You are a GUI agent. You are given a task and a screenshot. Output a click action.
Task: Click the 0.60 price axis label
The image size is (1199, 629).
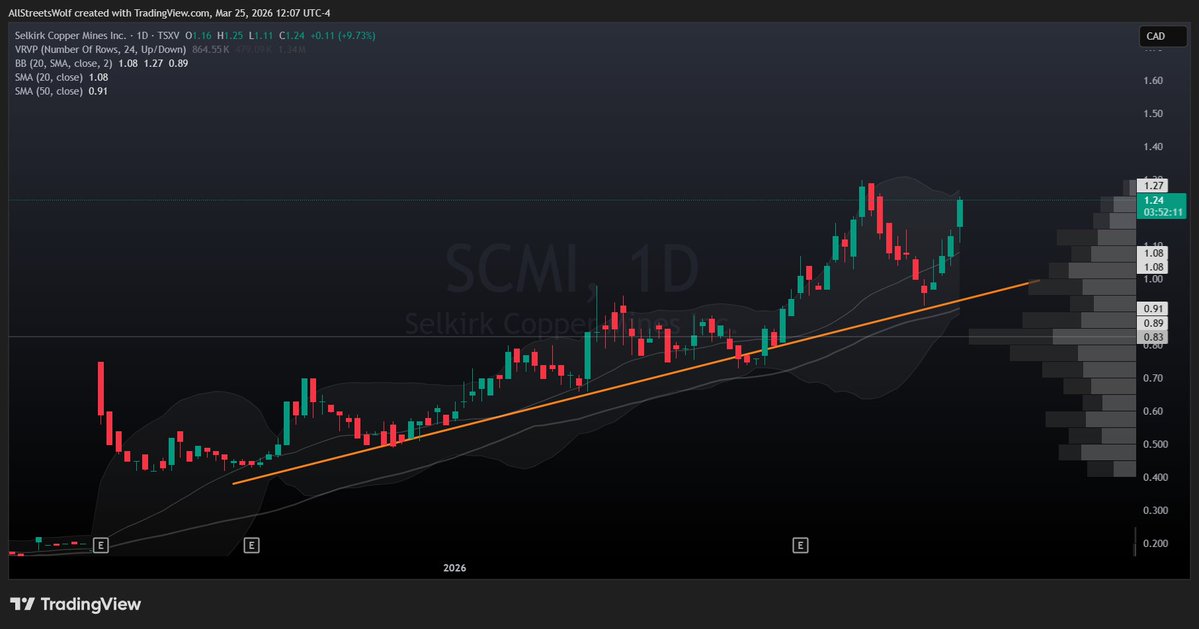tap(1153, 411)
